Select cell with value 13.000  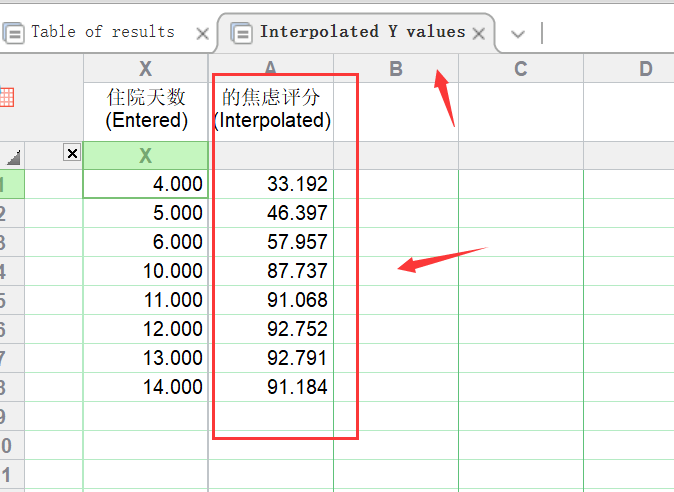pos(146,358)
